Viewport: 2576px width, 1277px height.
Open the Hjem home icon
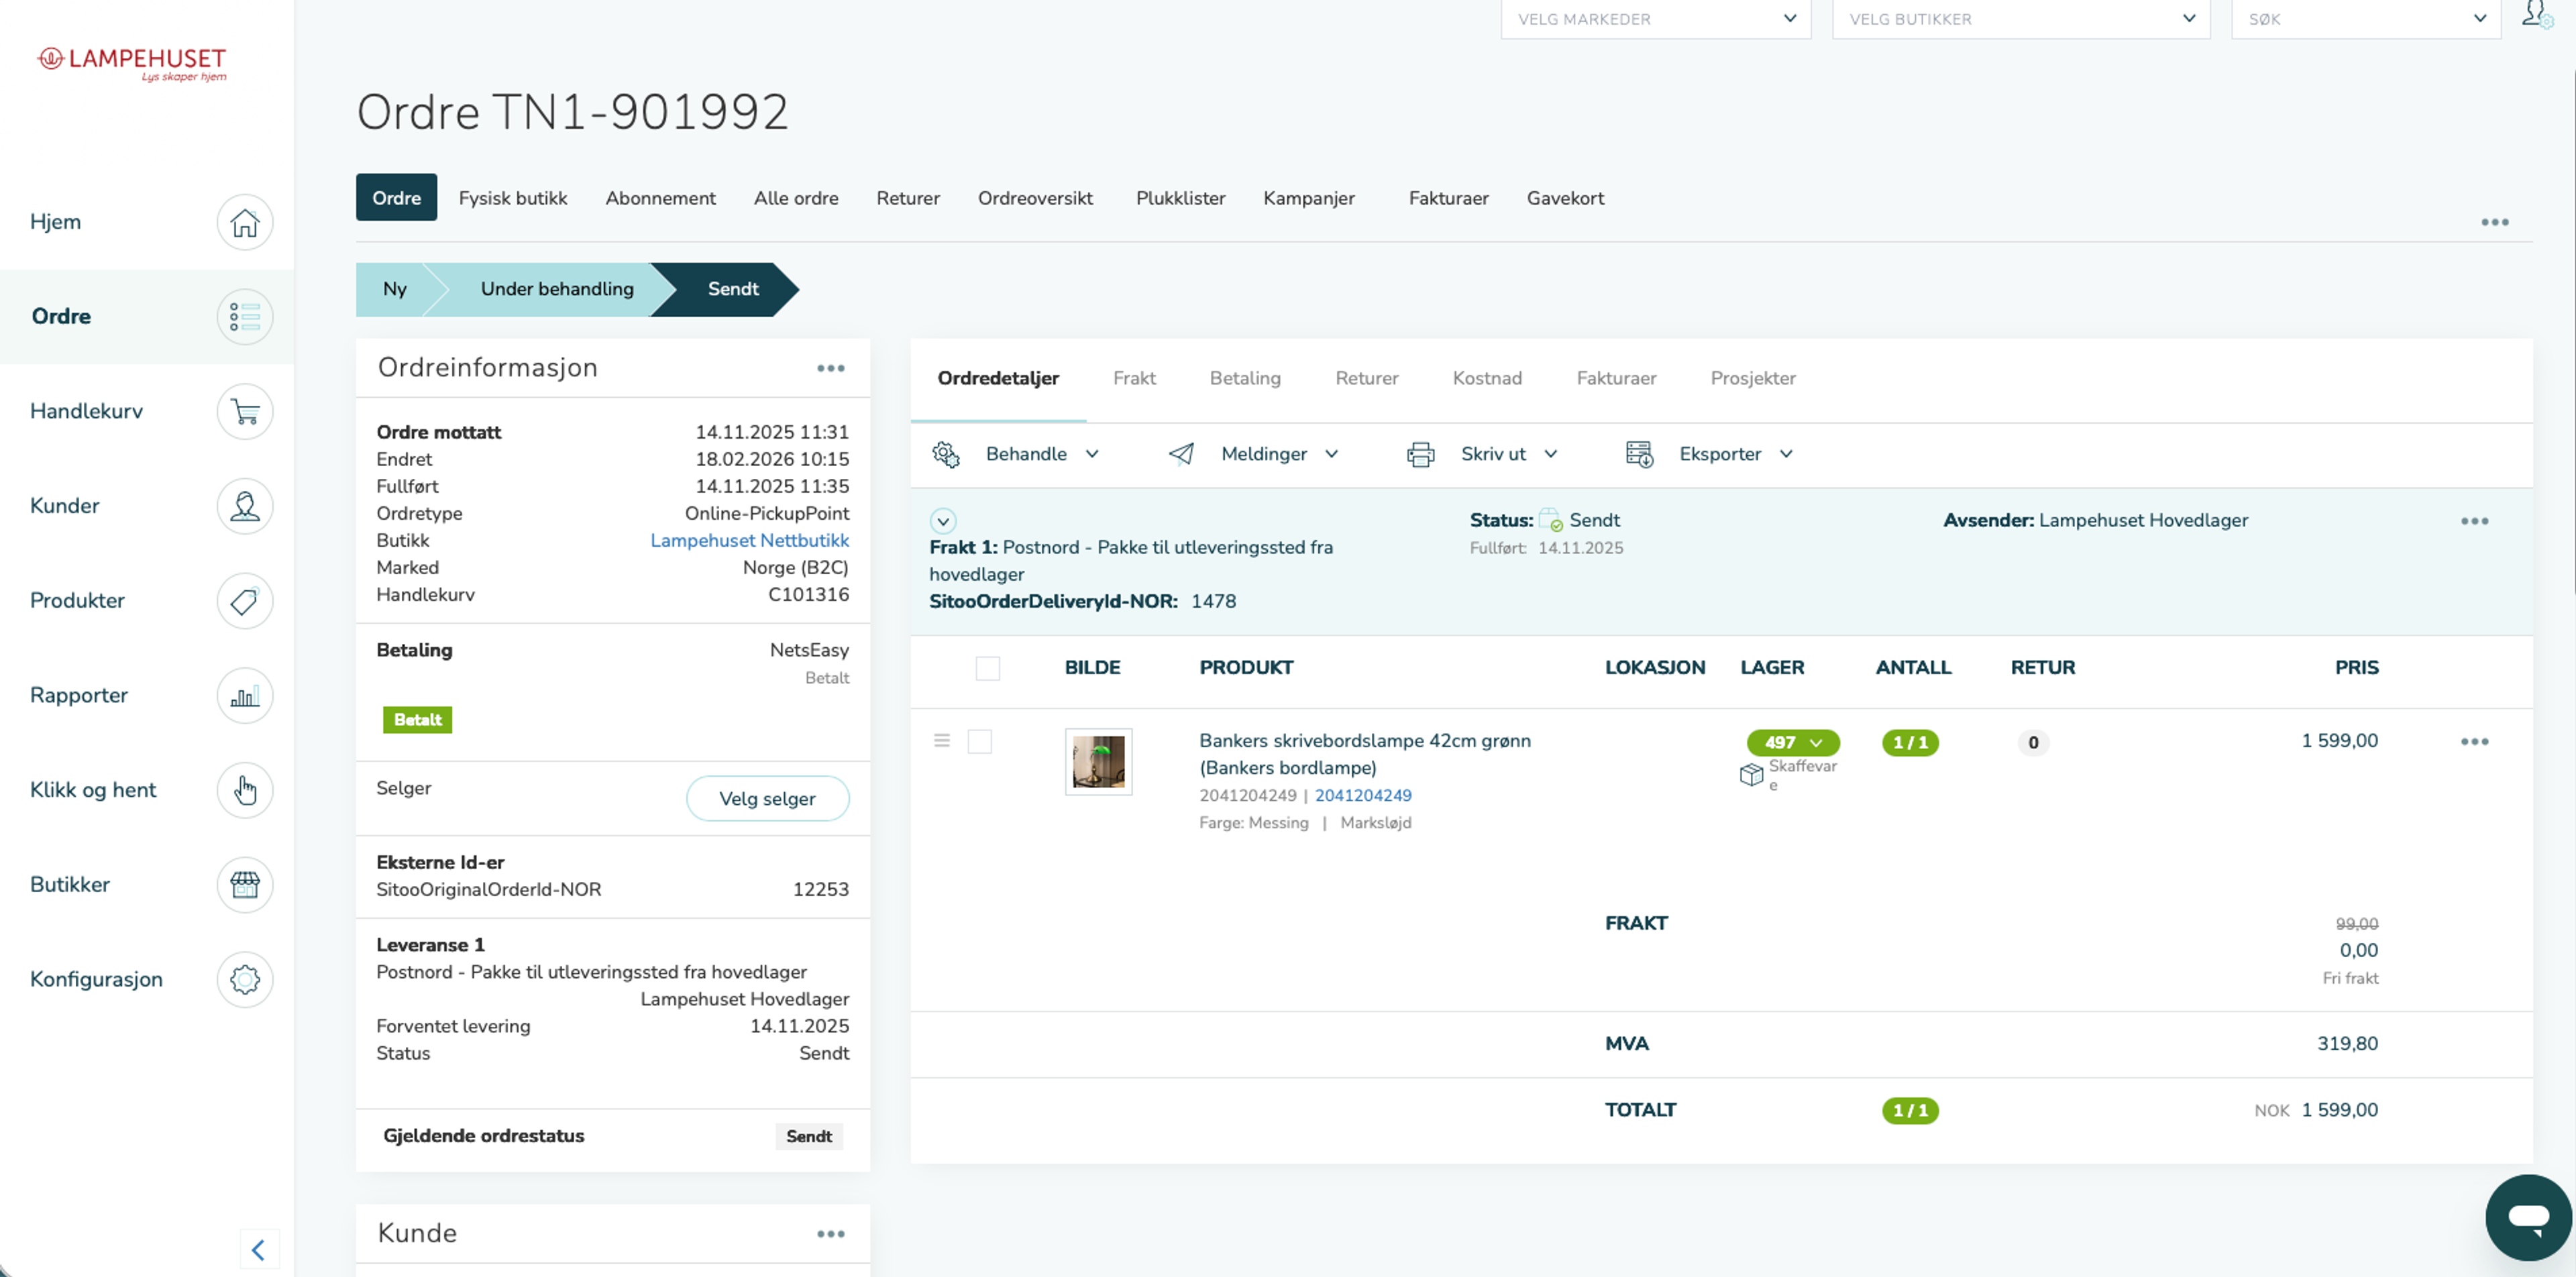245,222
